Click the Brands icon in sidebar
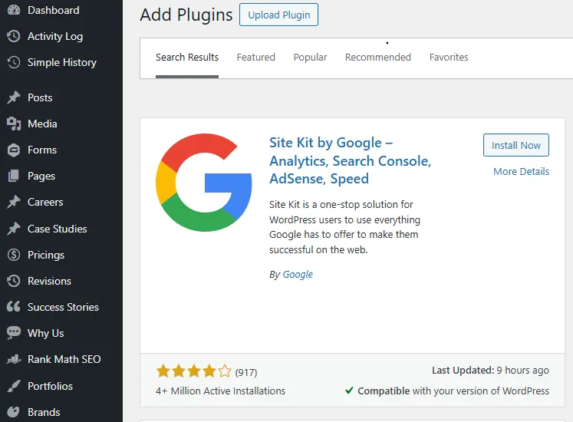The height and width of the screenshot is (422, 573). coord(14,412)
